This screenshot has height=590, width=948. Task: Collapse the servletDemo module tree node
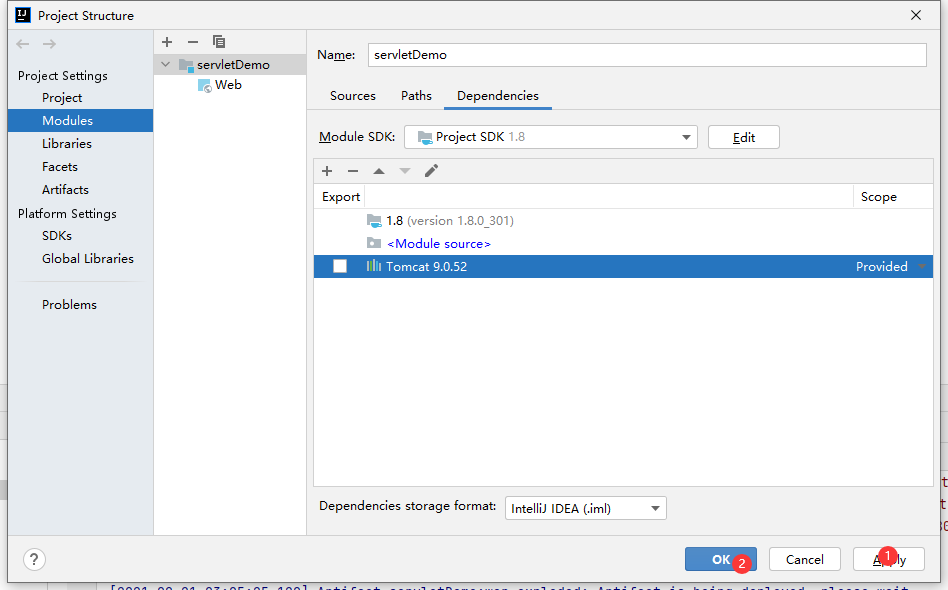tap(166, 64)
